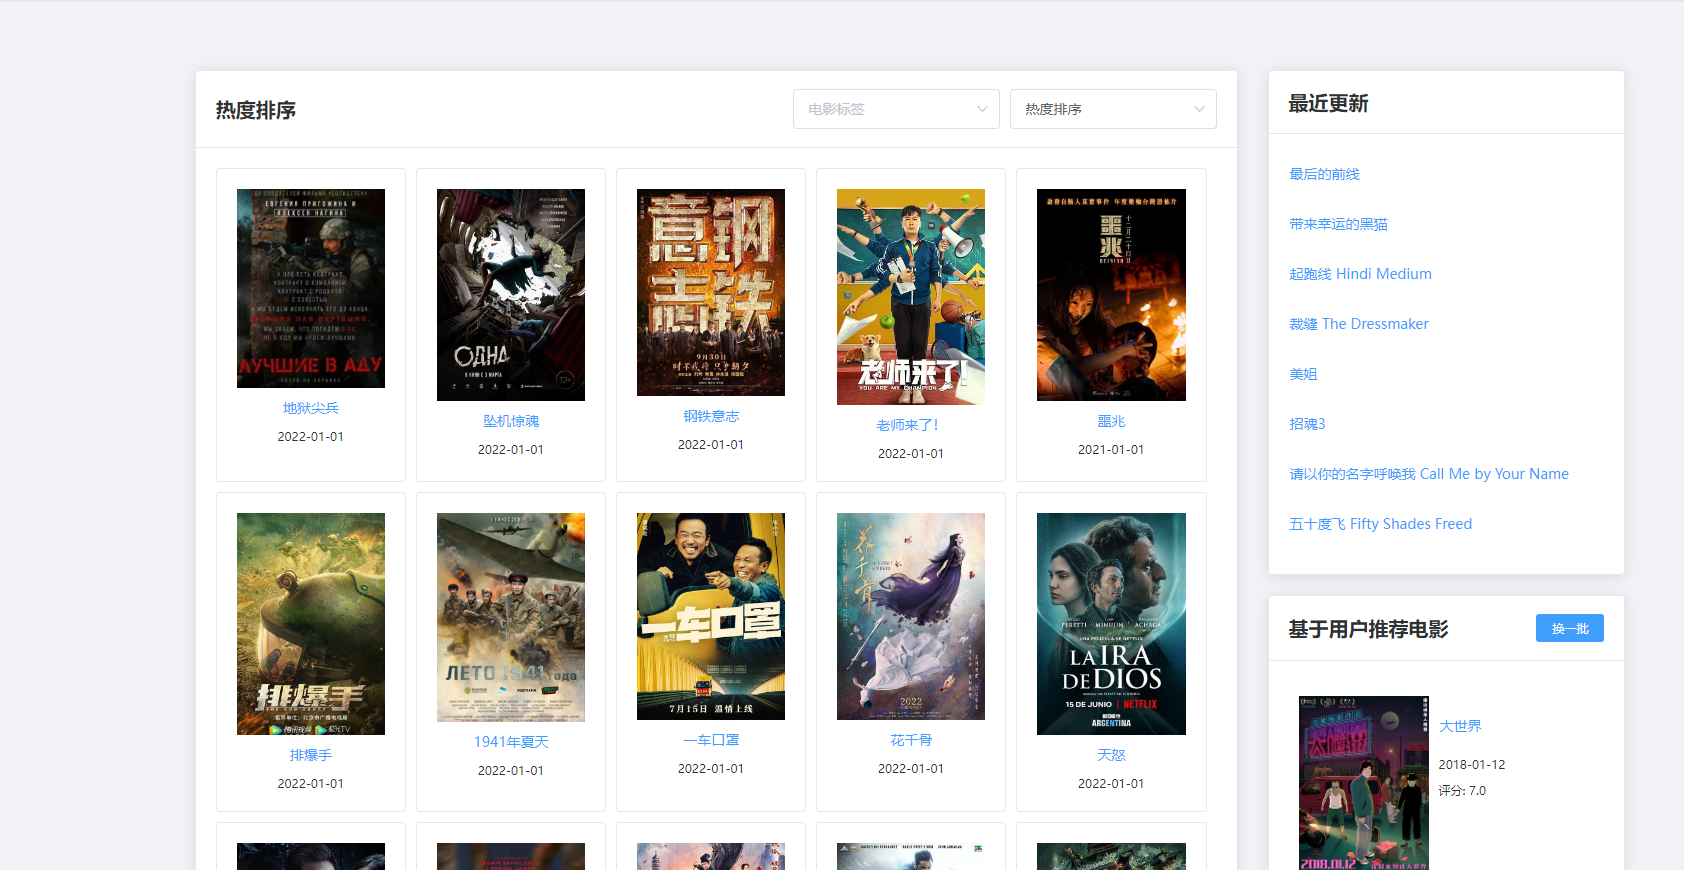
Task: Click the 基于用户推荐电影 heading
Action: 1368,629
